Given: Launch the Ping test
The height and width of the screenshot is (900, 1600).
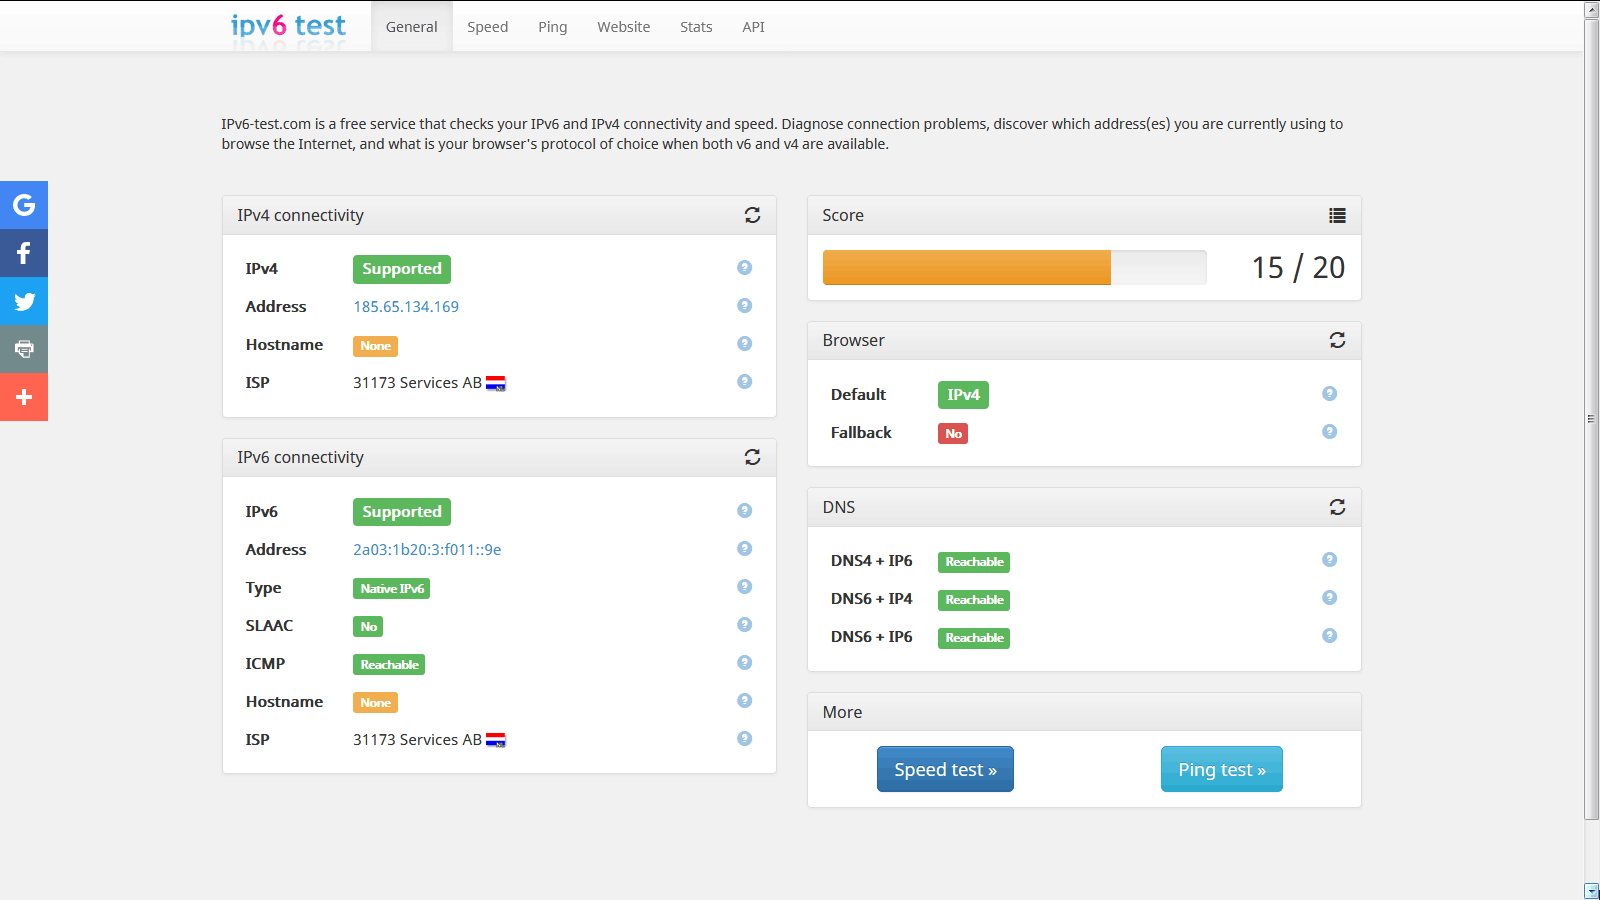Looking at the screenshot, I should (x=1221, y=769).
